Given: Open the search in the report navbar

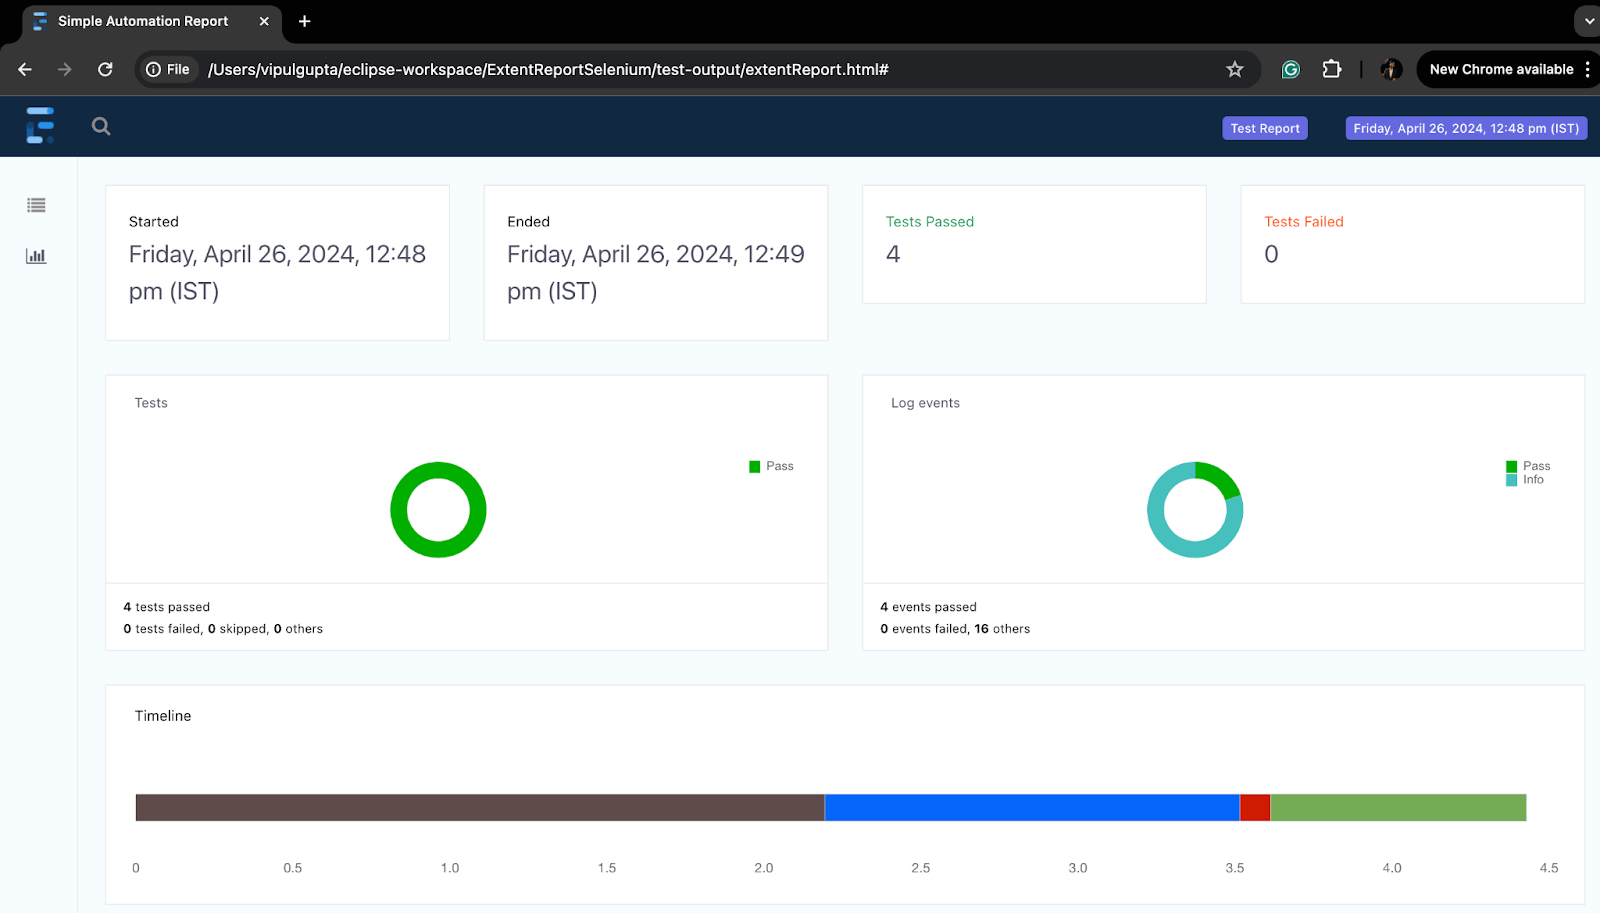Looking at the screenshot, I should [x=101, y=126].
